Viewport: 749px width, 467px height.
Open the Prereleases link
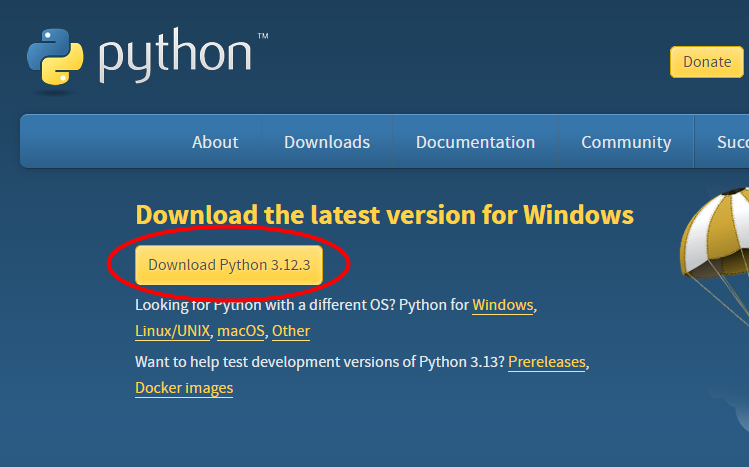[x=547, y=362]
